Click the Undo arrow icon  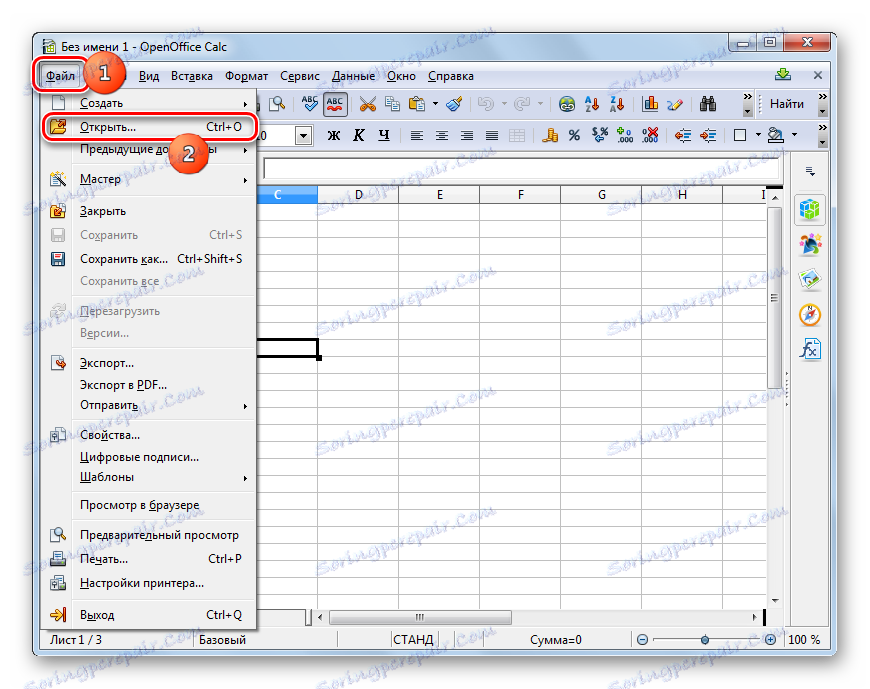(485, 104)
